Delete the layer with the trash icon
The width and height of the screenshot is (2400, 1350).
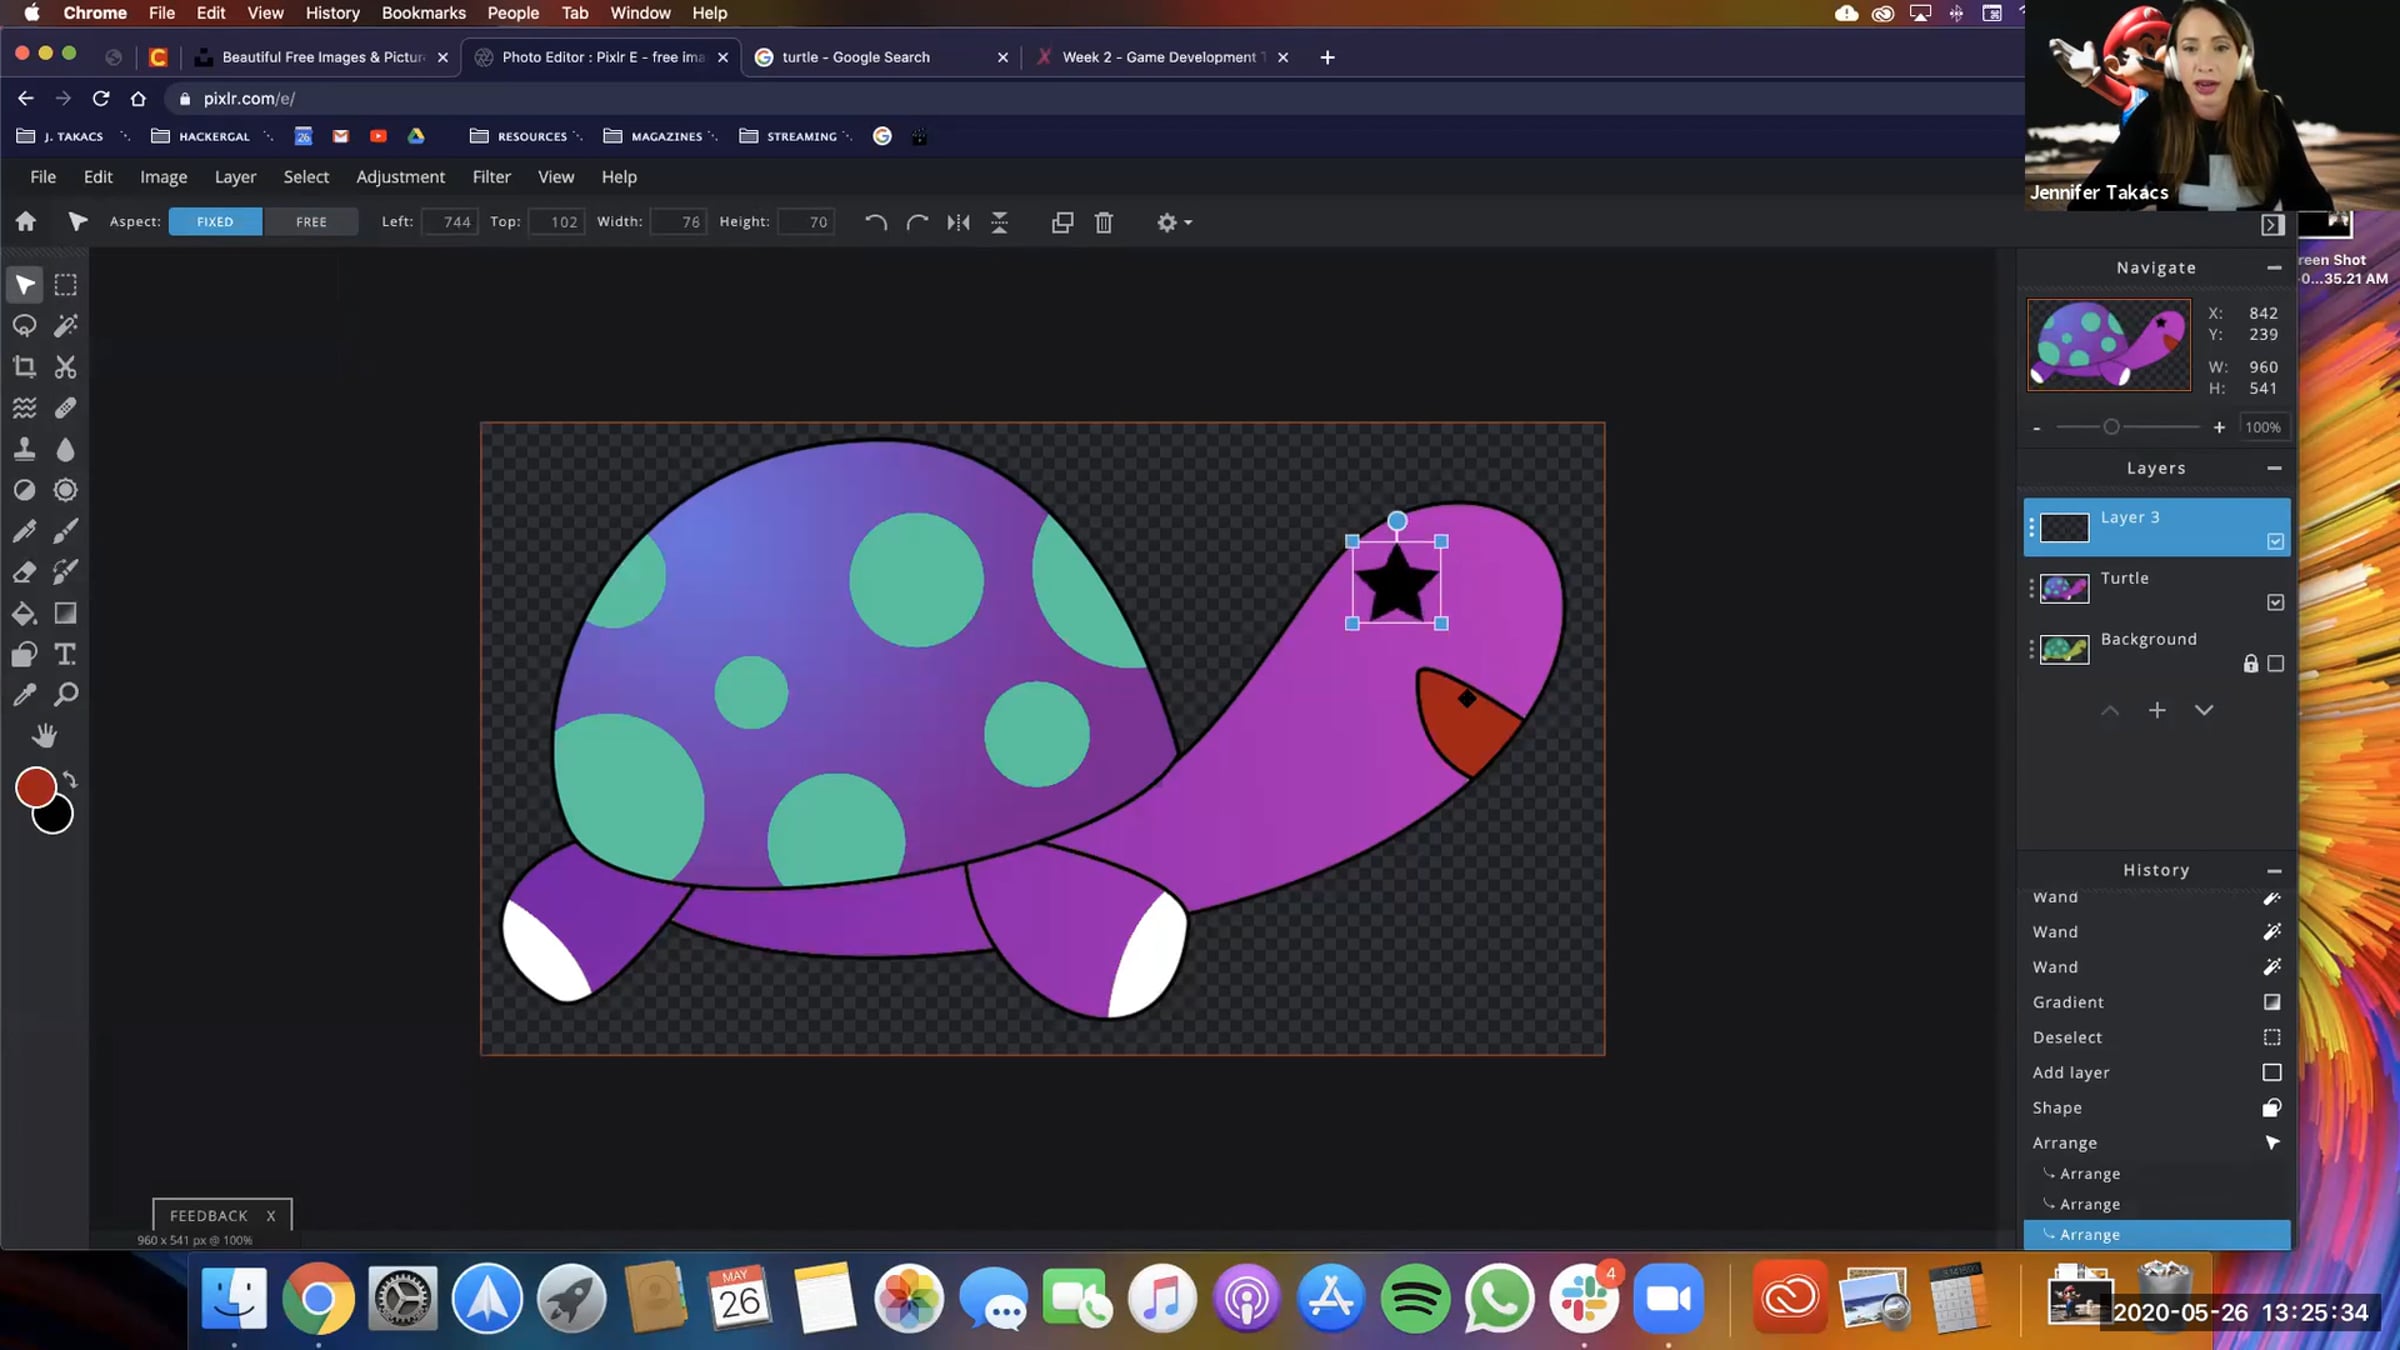pyautogui.click(x=1104, y=222)
